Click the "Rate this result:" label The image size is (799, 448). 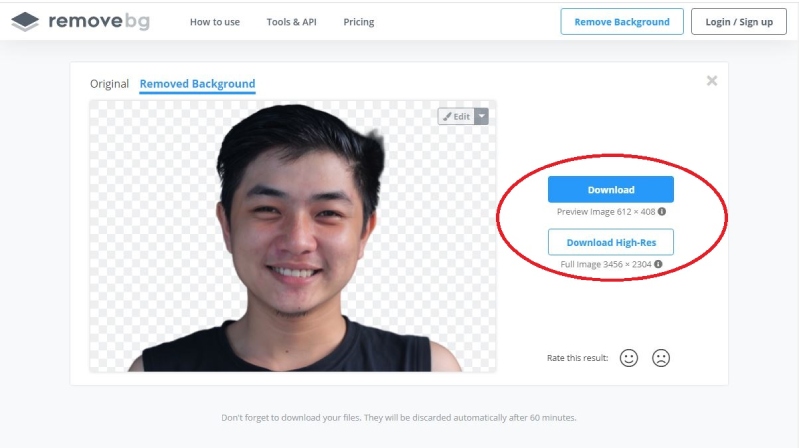coord(577,358)
